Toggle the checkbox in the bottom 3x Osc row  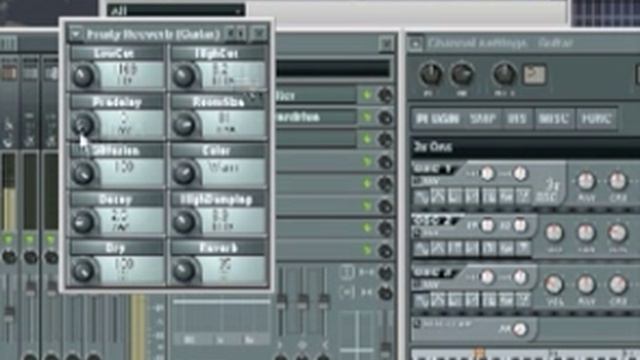pyautogui.click(x=417, y=324)
